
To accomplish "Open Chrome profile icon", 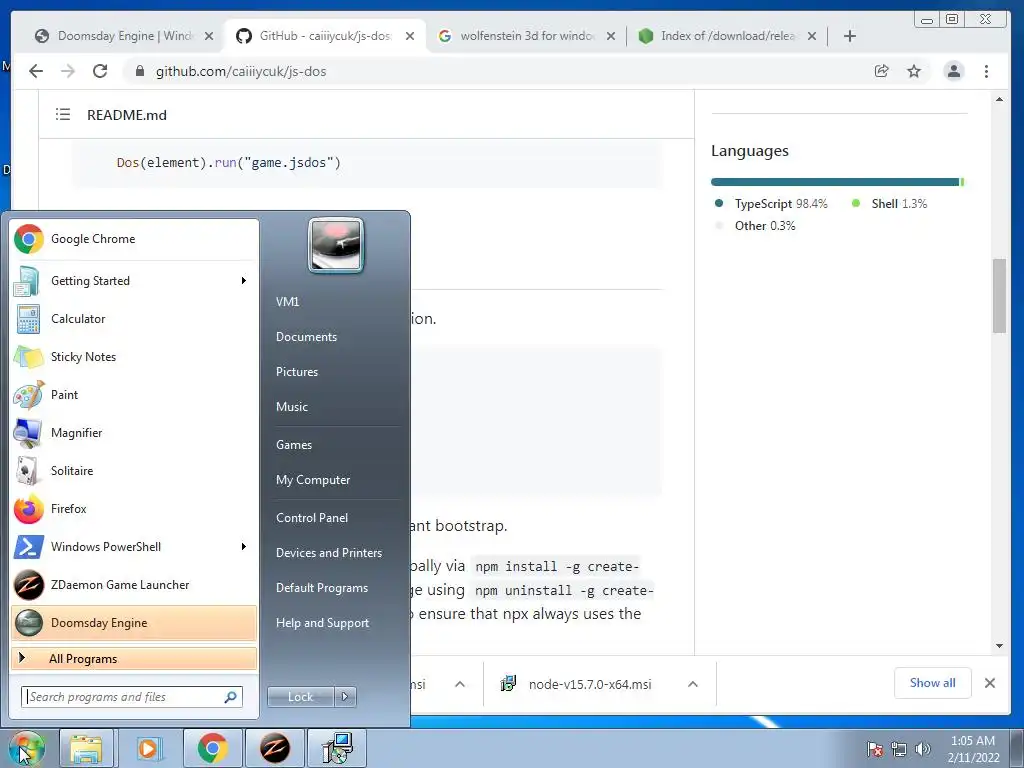I will pyautogui.click(x=953, y=71).
